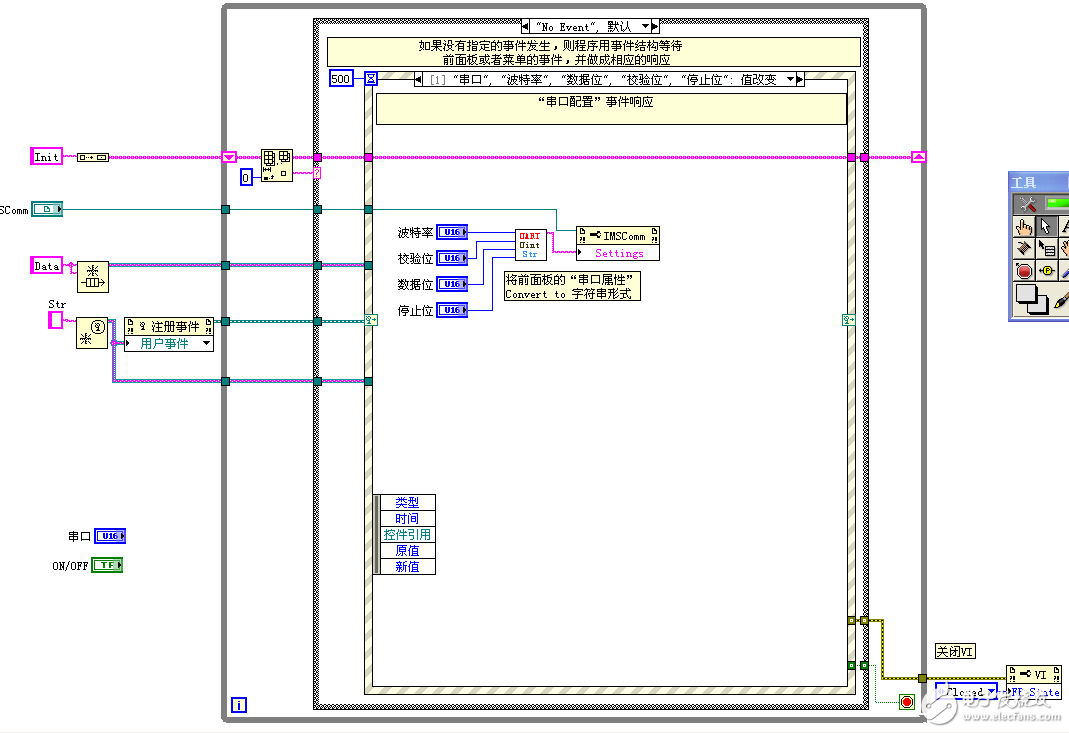
Task: Click the while loop iteration terminal
Action: [x=239, y=705]
